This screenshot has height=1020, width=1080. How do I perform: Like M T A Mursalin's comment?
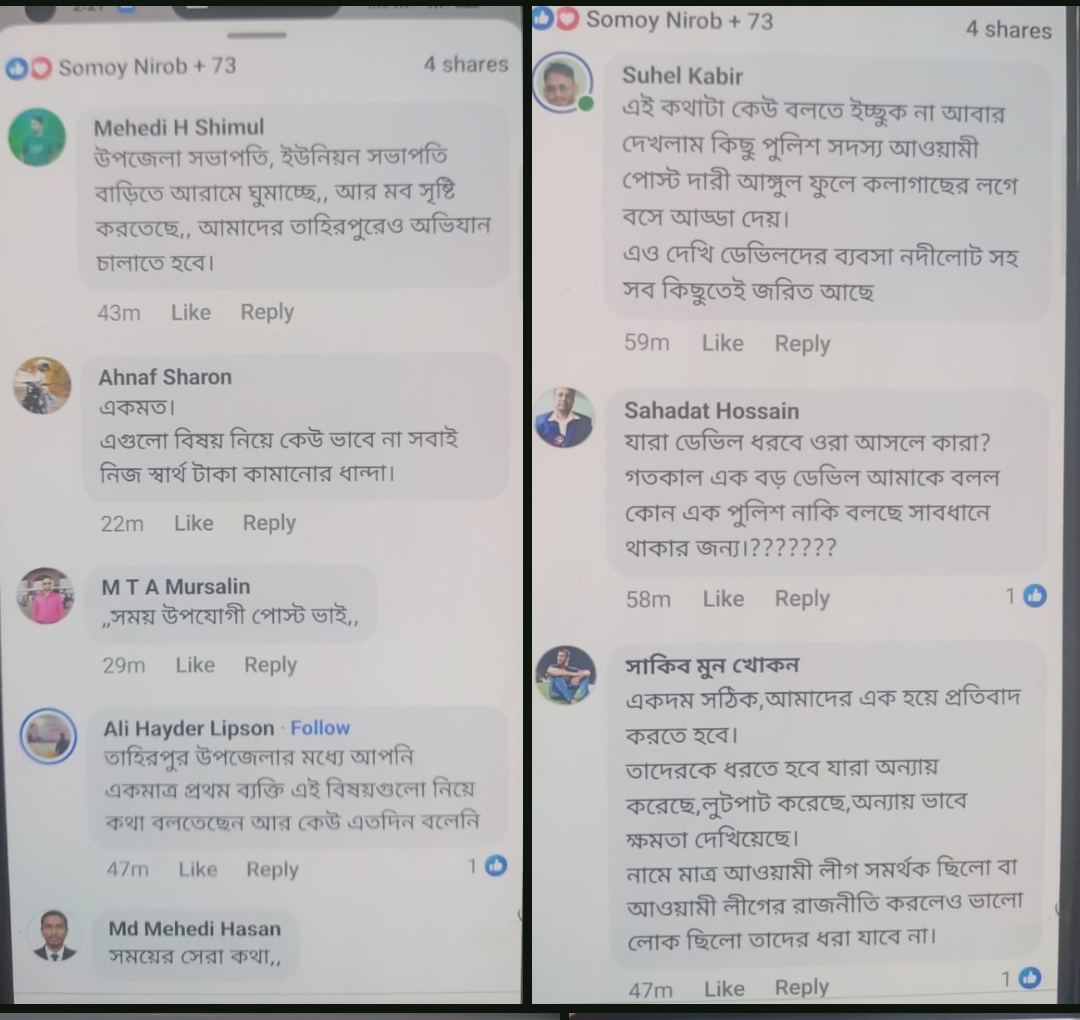click(x=195, y=665)
